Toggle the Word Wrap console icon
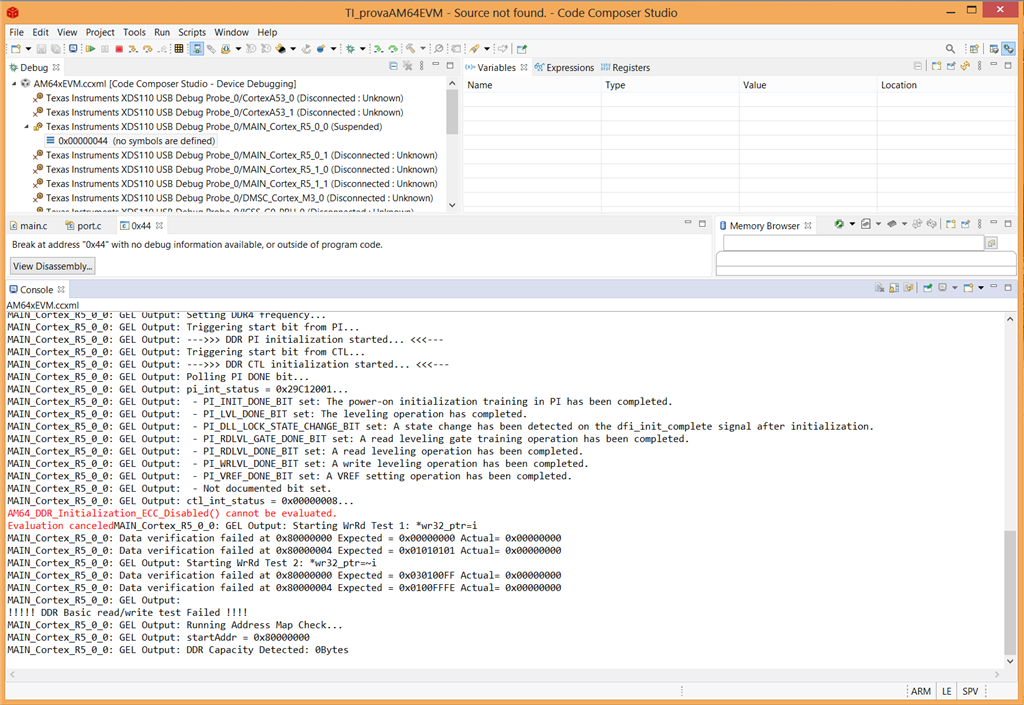Viewport: 1024px width, 705px height. [x=908, y=287]
